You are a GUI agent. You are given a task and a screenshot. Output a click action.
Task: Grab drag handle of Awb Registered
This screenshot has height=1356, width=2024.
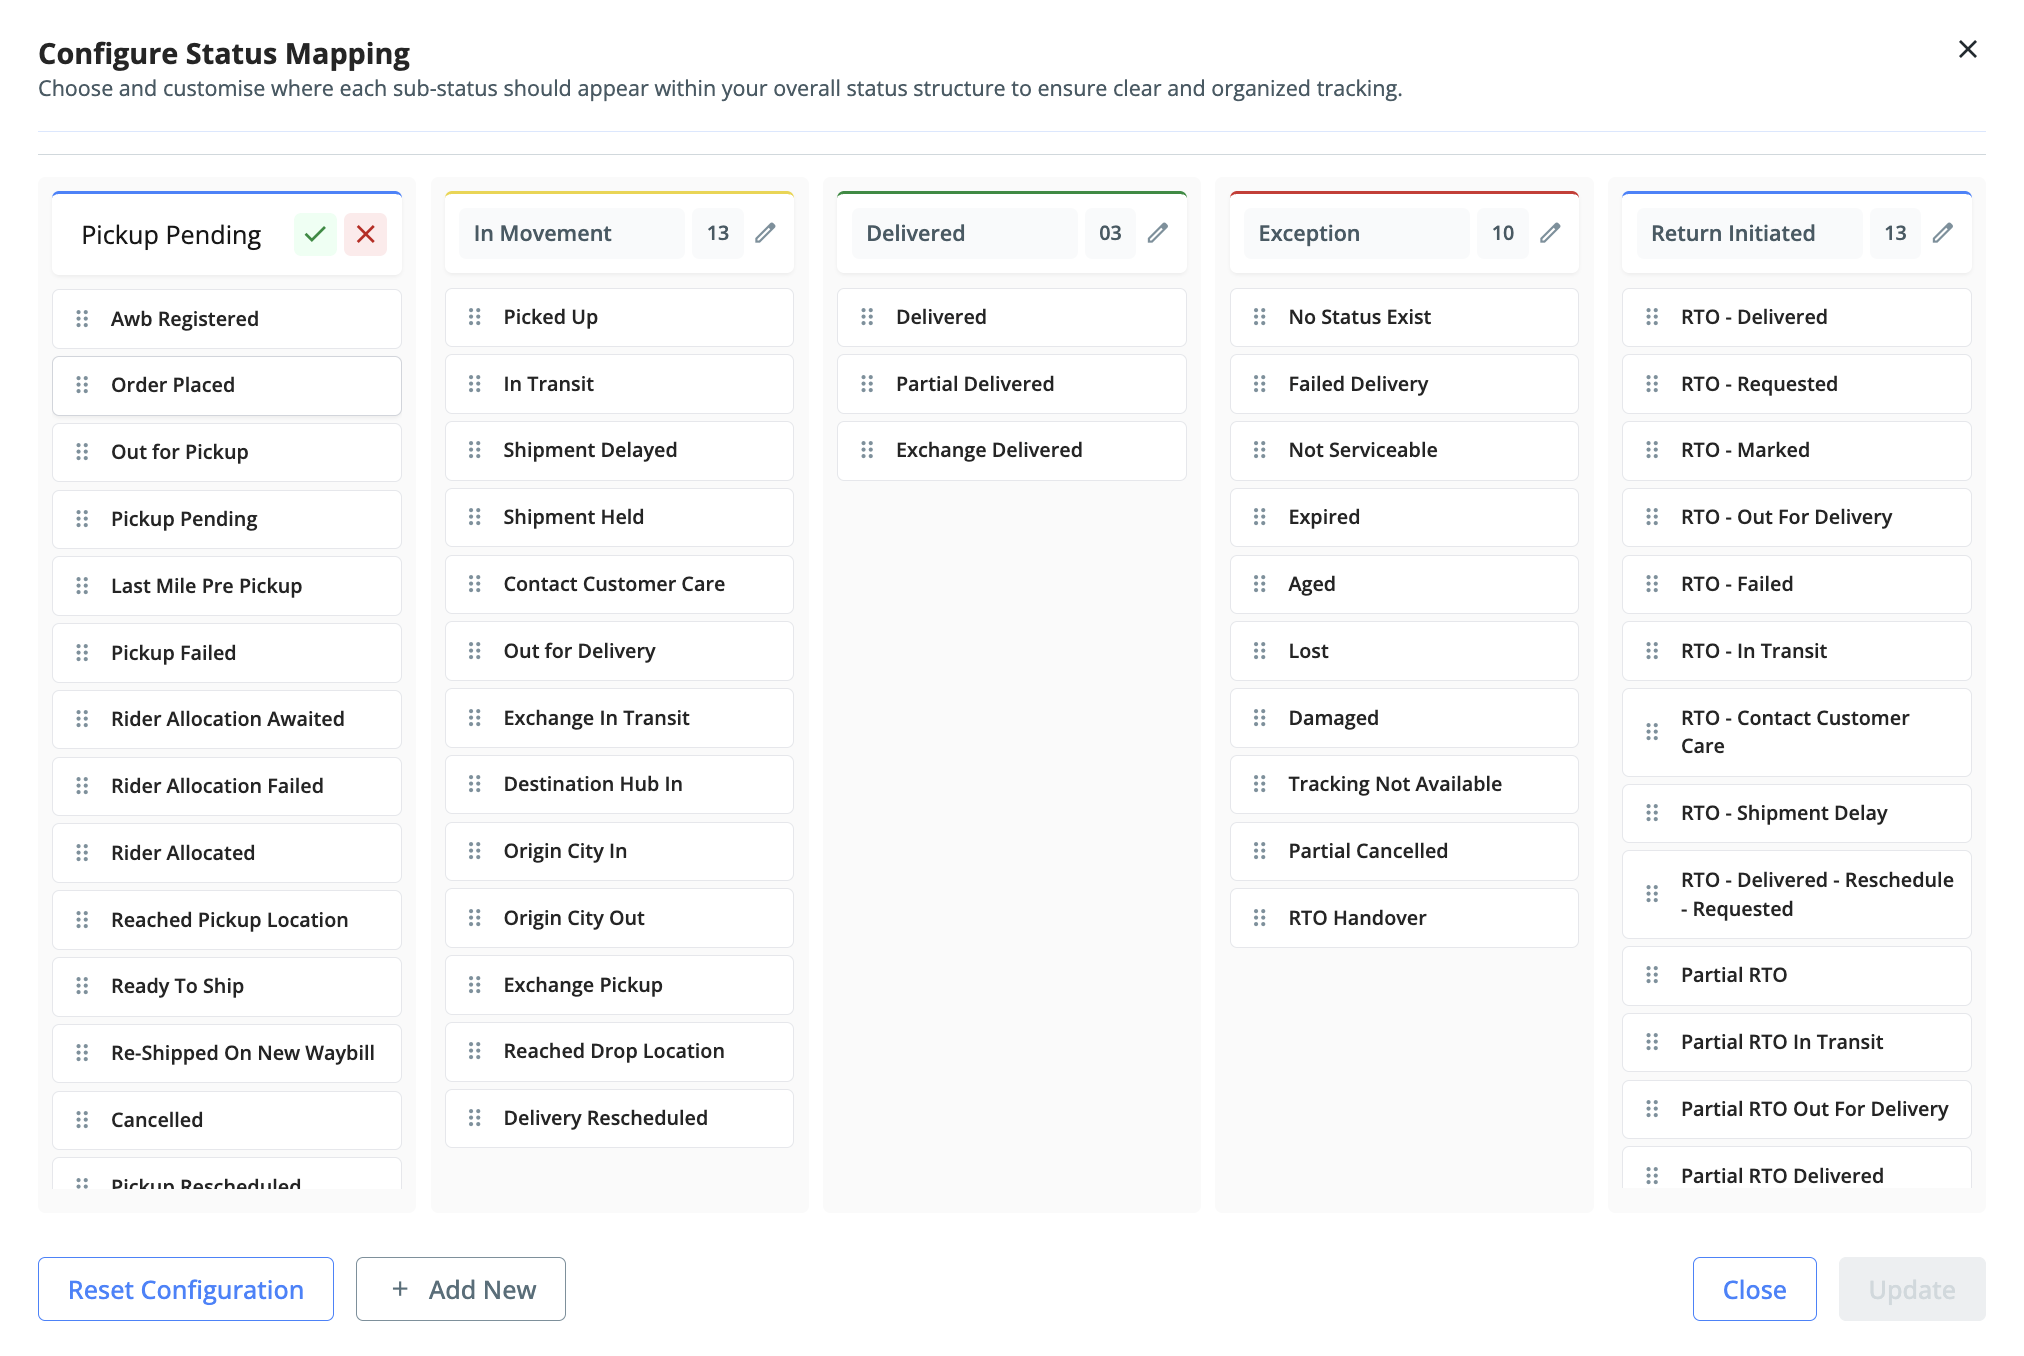(x=82, y=319)
